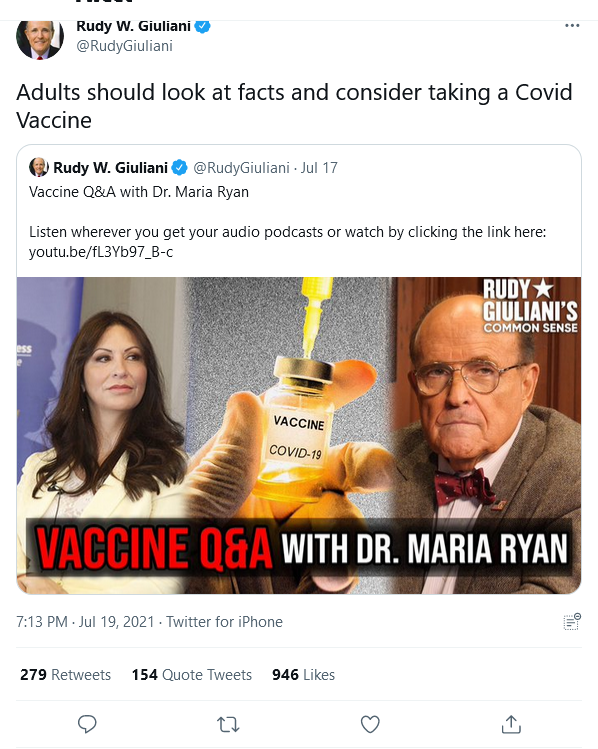Click the Jul 17 date of the quoted tweet
This screenshot has width=598, height=749.
point(319,168)
